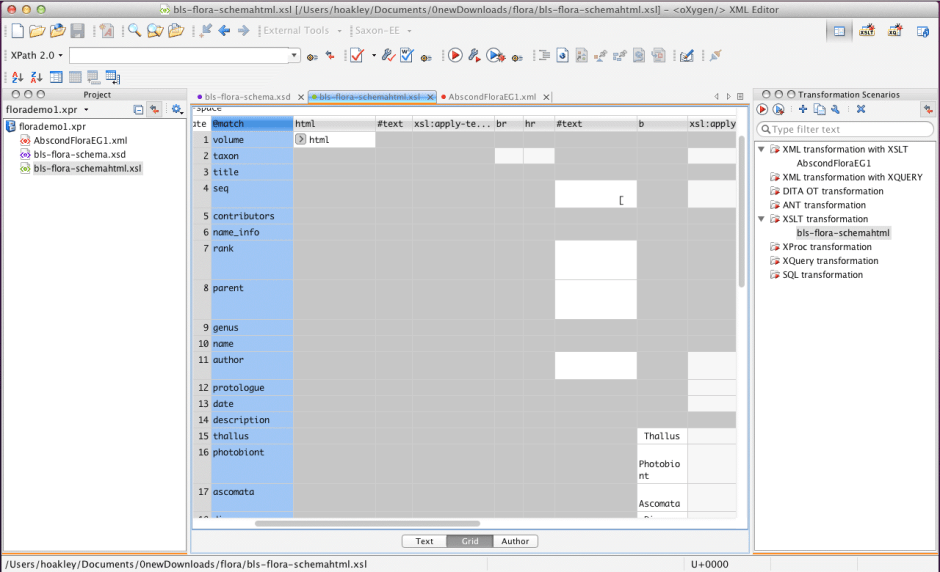
Task: Select the DITA OT transformation node
Action: click(833, 191)
